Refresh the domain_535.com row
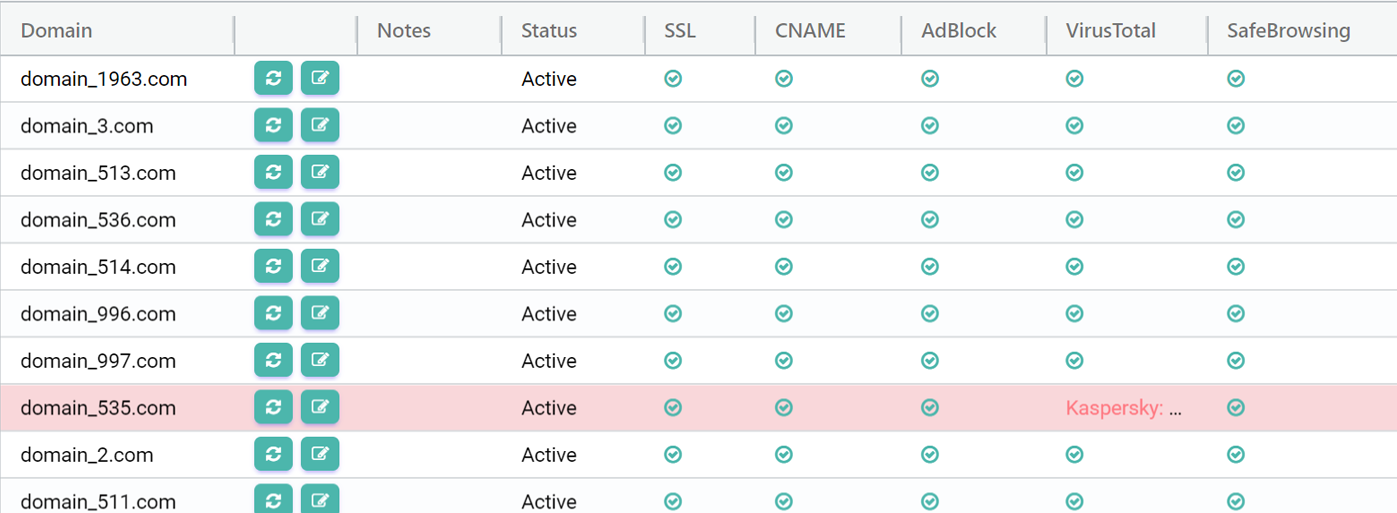The image size is (1397, 513). pos(273,407)
